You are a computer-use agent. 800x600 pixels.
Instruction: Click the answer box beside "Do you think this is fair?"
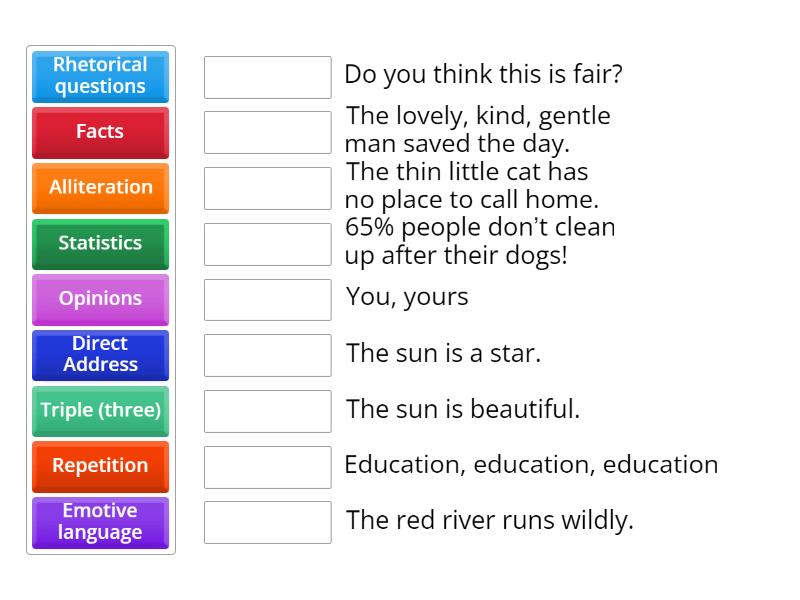(267, 77)
